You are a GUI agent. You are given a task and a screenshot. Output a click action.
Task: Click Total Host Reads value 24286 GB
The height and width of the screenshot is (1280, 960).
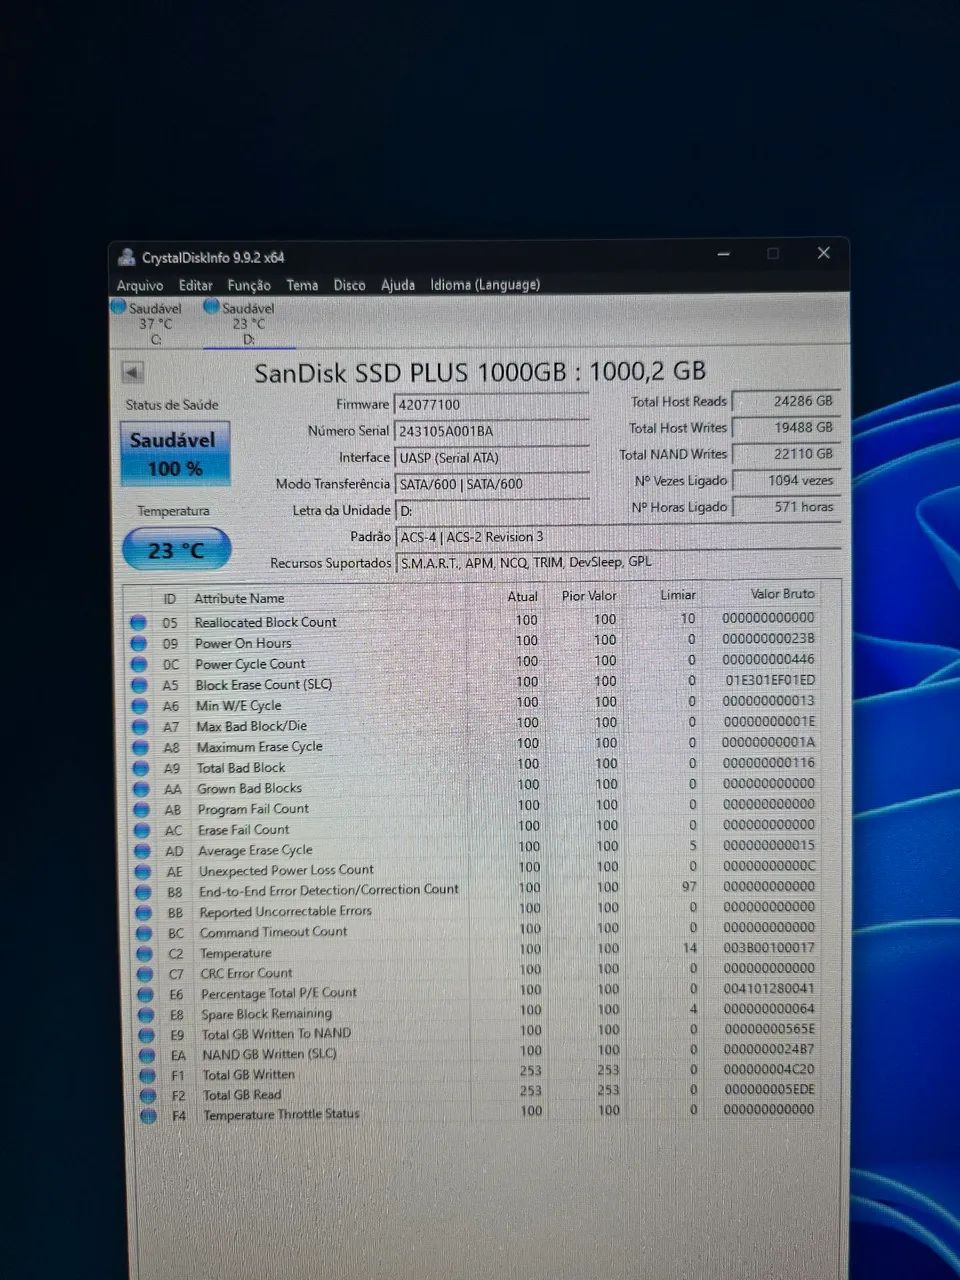click(x=786, y=401)
